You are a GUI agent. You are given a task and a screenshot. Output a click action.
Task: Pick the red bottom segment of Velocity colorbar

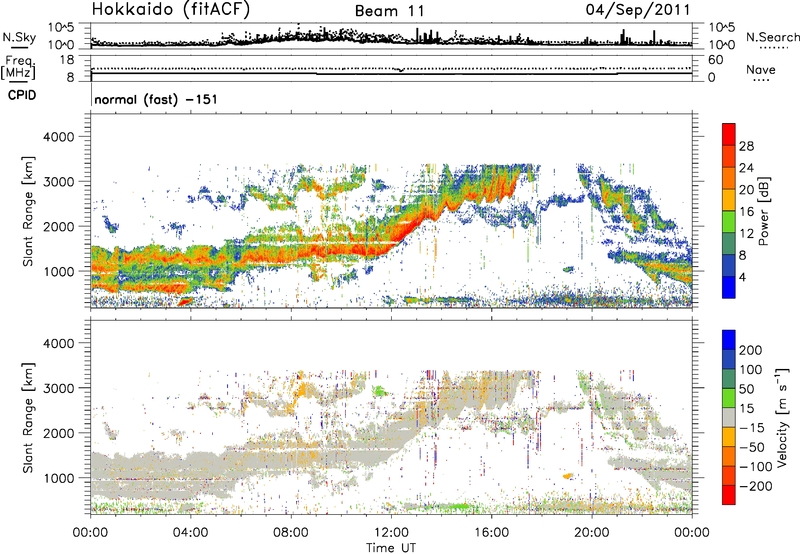[729, 495]
